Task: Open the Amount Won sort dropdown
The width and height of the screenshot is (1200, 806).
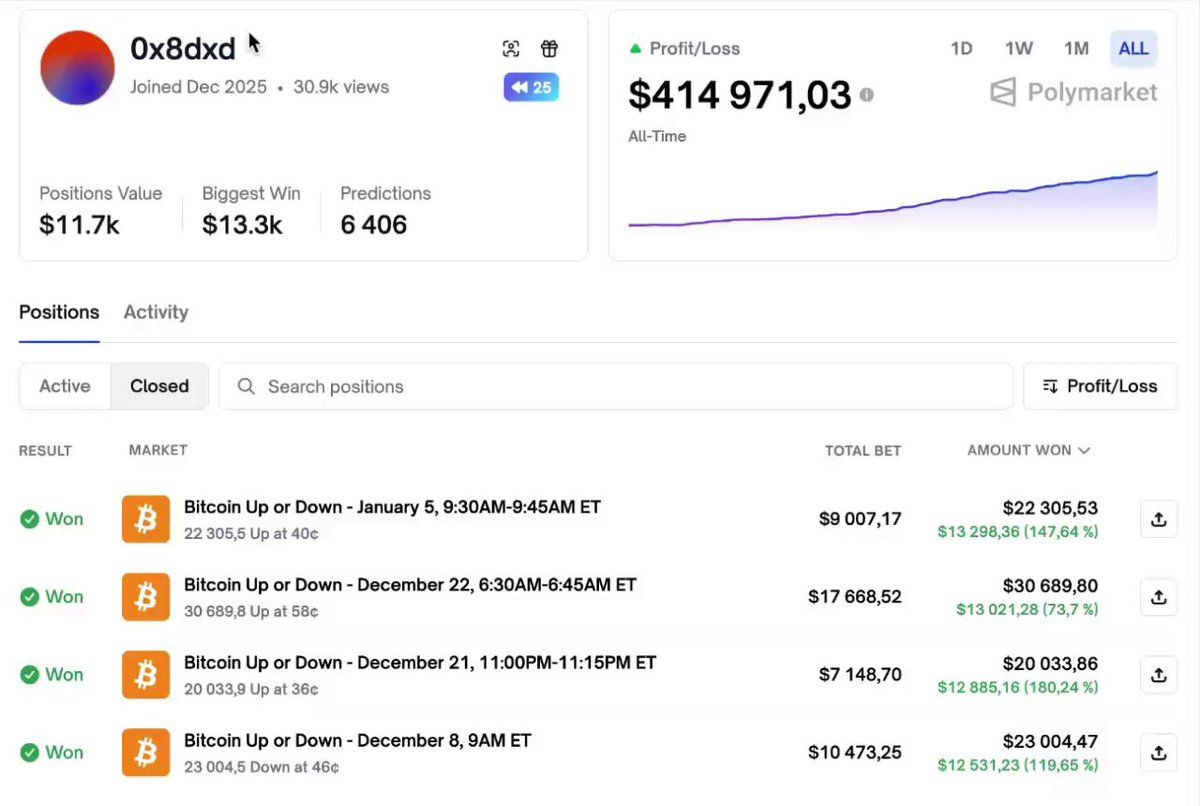Action: pyautogui.click(x=1028, y=450)
